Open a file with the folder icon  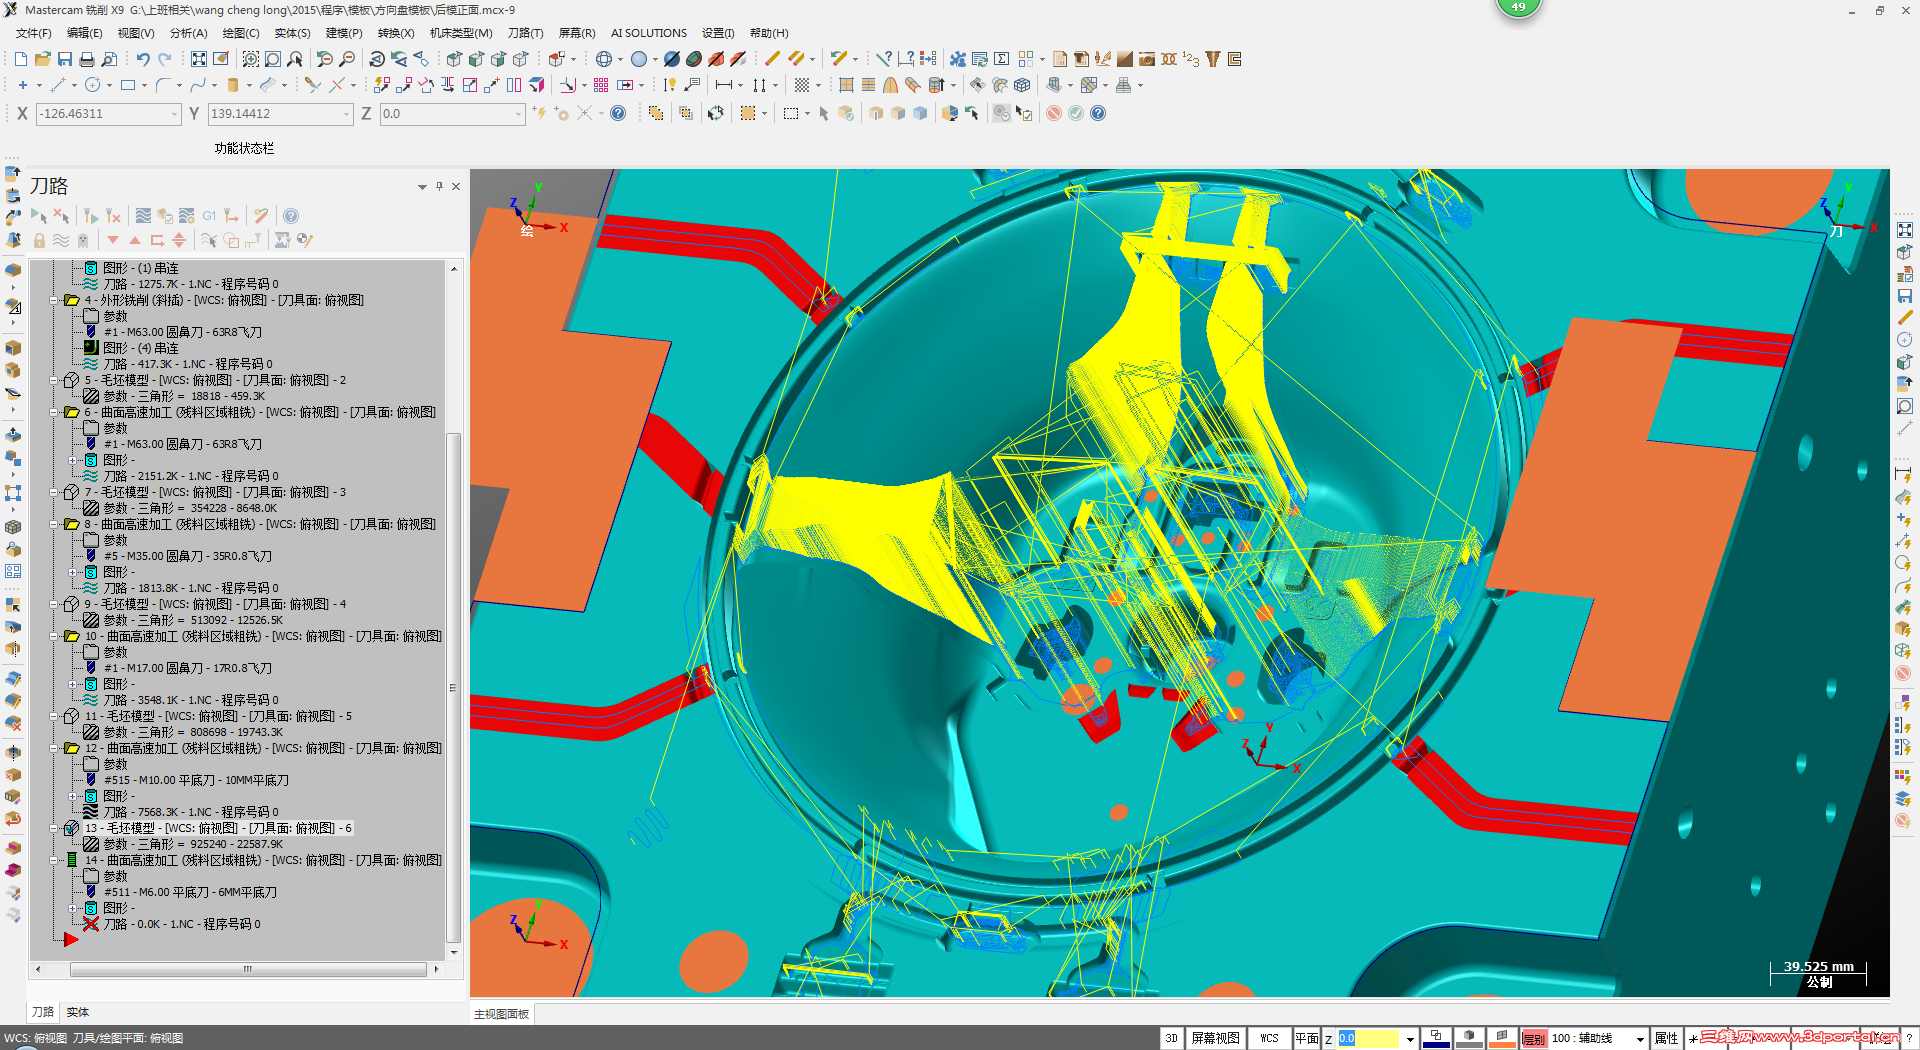click(x=42, y=59)
